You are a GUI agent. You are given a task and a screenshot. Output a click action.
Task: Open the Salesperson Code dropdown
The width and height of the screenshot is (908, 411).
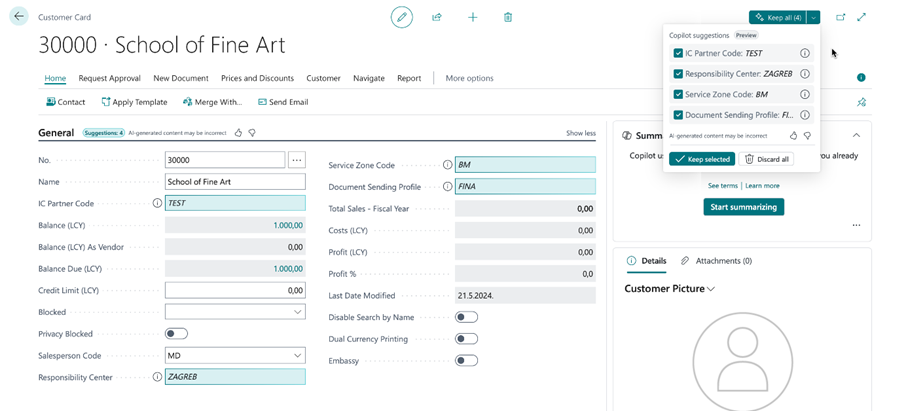[298, 355]
